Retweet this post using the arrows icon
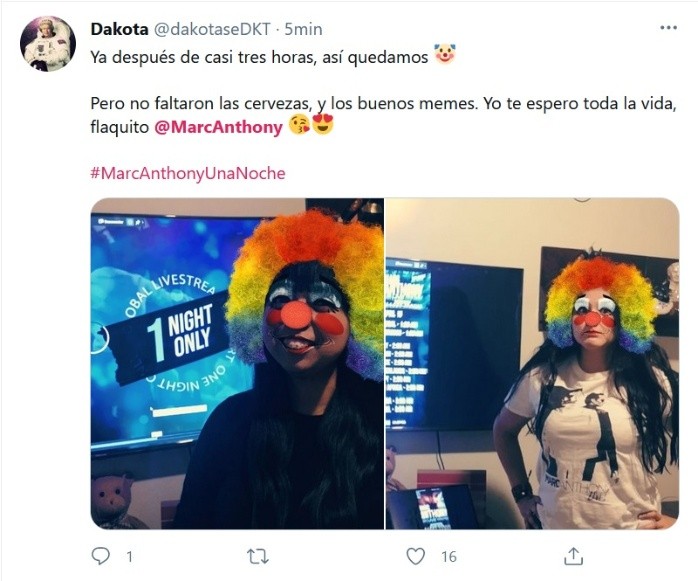This screenshot has height=581, width=698. click(258, 557)
